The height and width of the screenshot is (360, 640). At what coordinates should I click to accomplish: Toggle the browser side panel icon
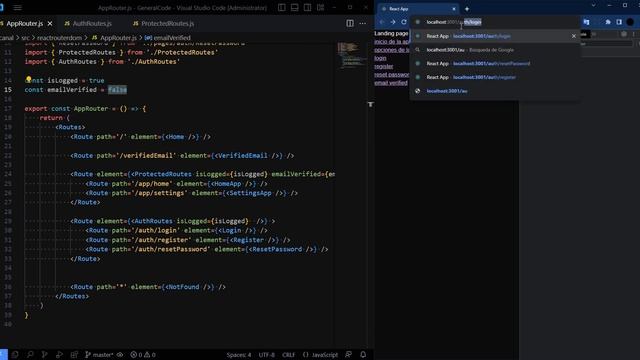click(x=619, y=22)
